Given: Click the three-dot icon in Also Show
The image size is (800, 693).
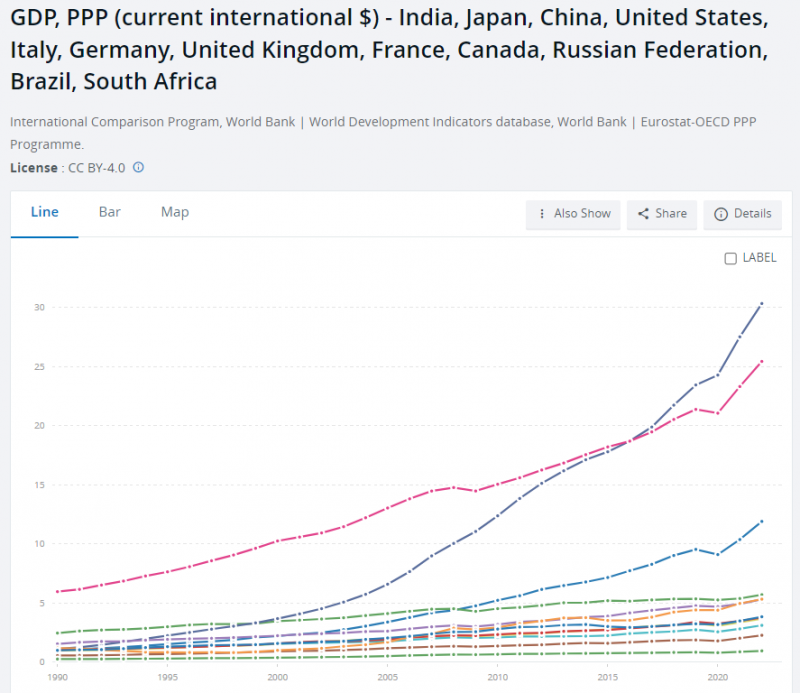Looking at the screenshot, I should 542,214.
